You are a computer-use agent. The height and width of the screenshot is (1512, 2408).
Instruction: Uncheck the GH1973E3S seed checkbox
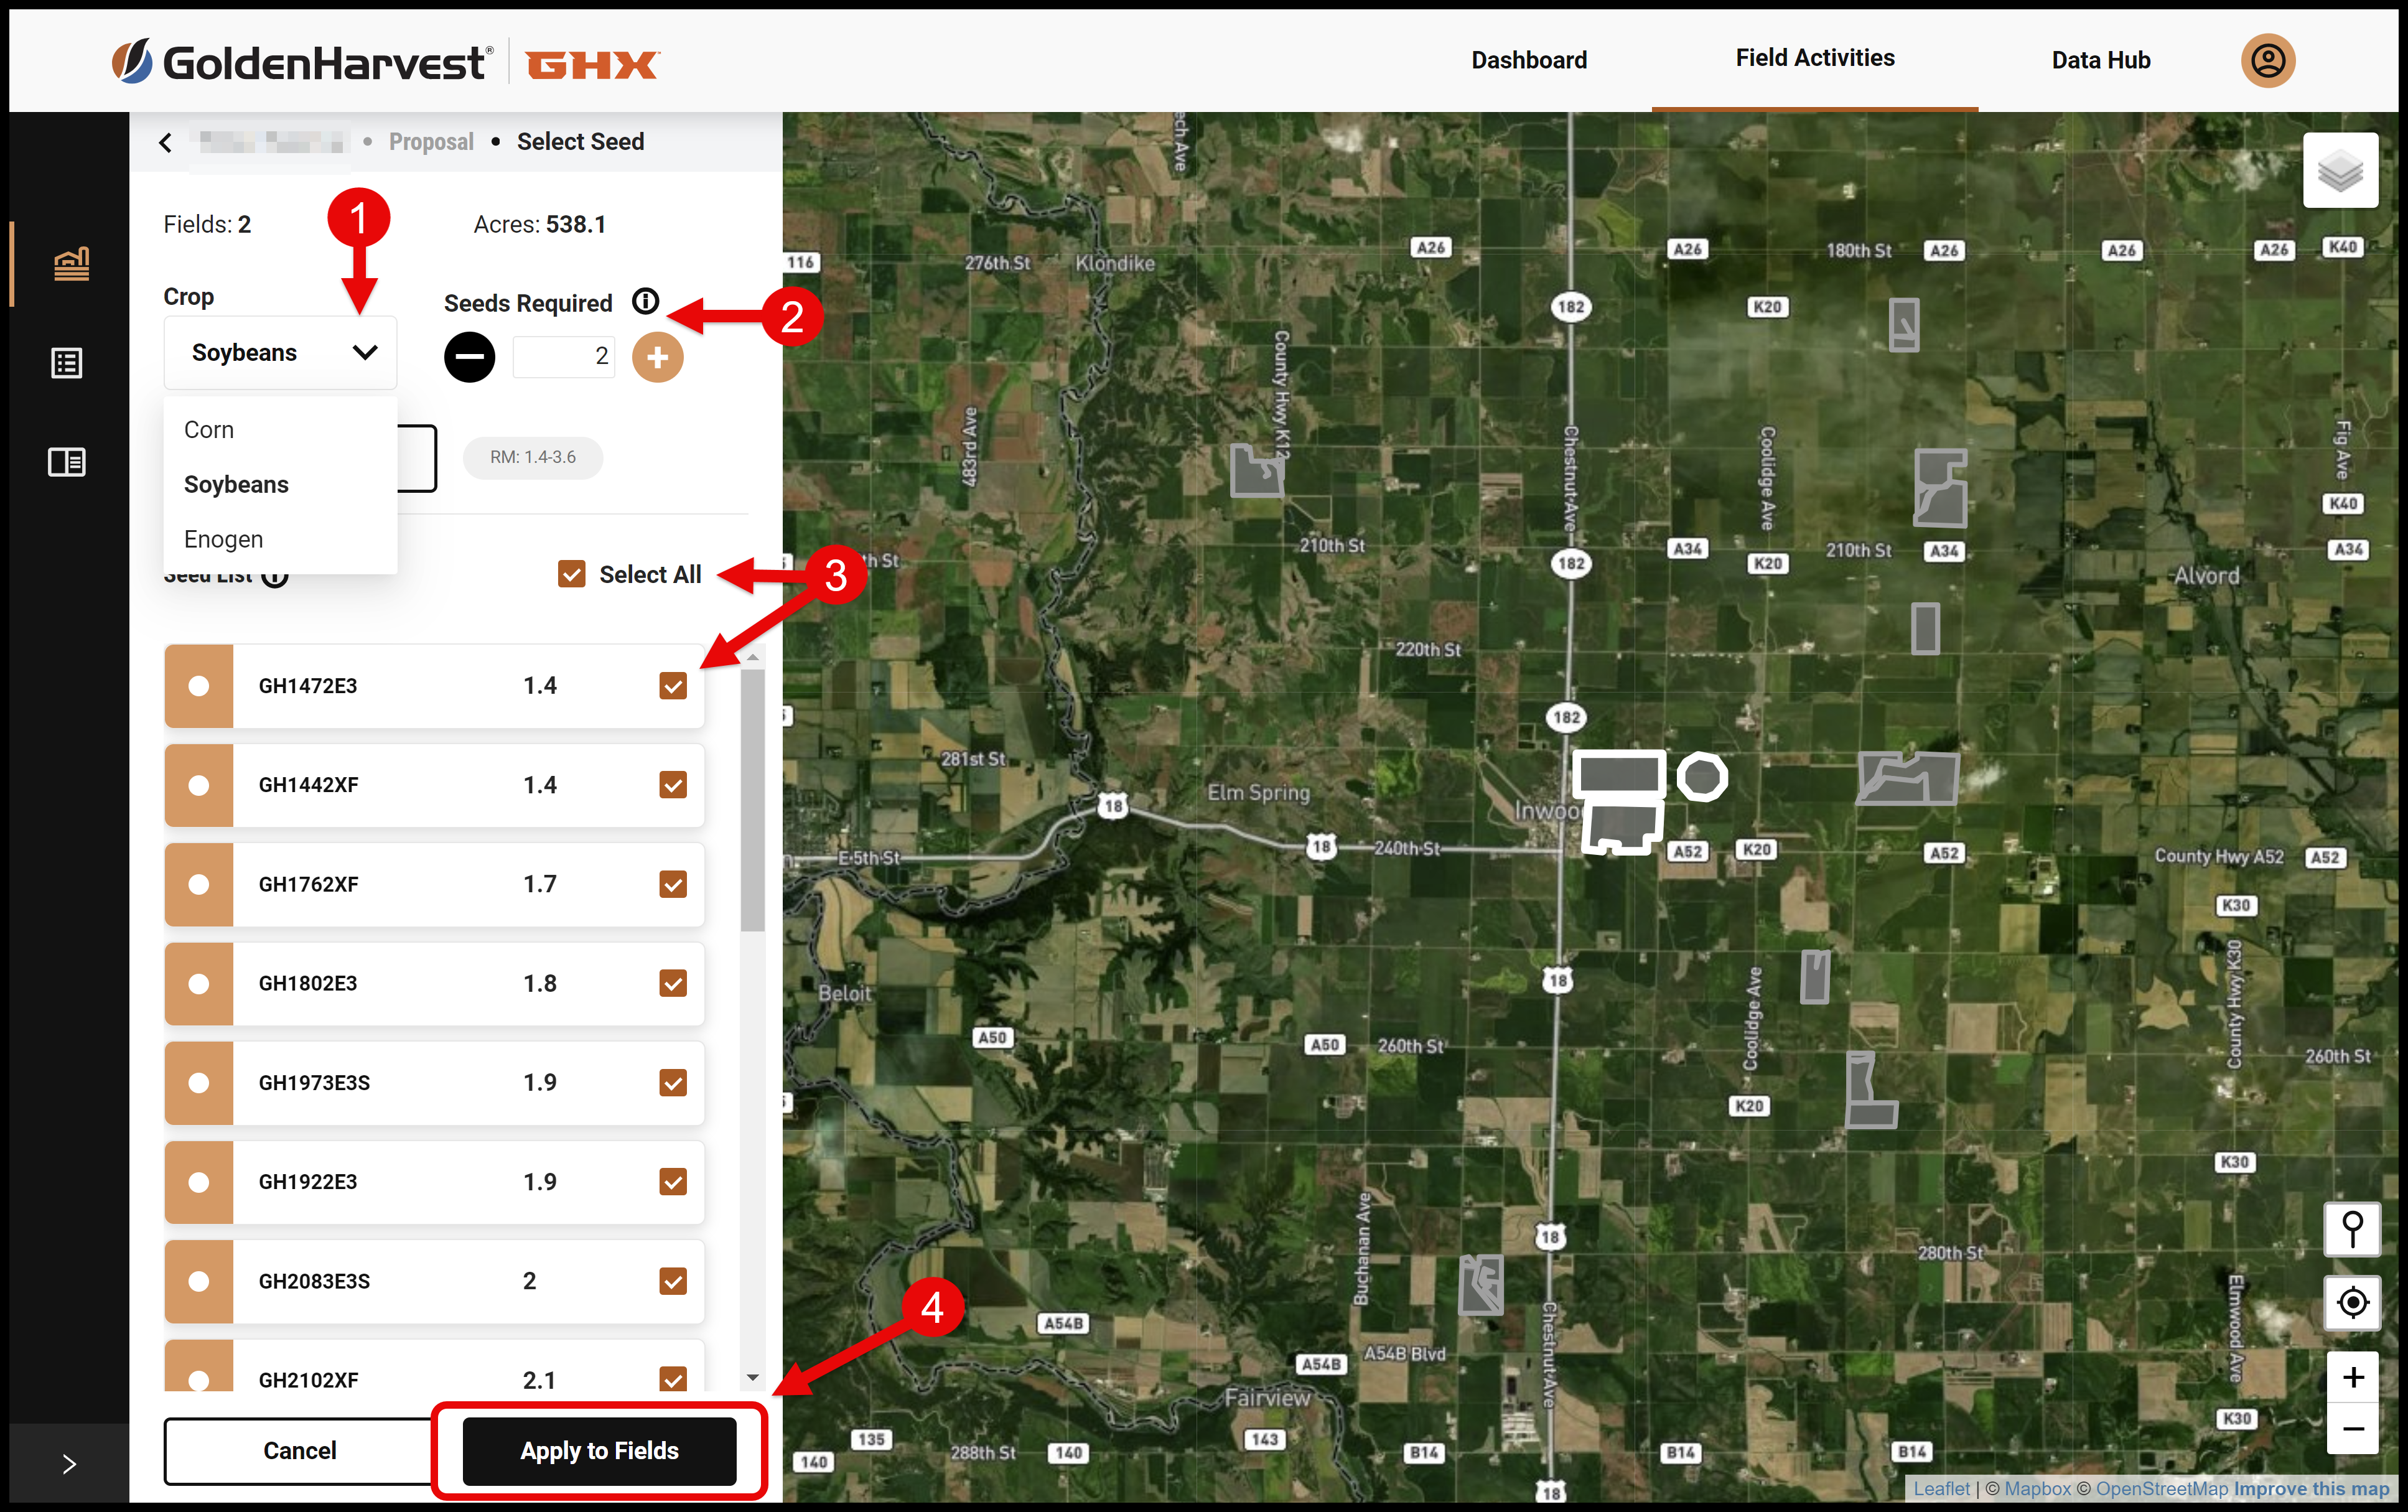[x=673, y=1083]
